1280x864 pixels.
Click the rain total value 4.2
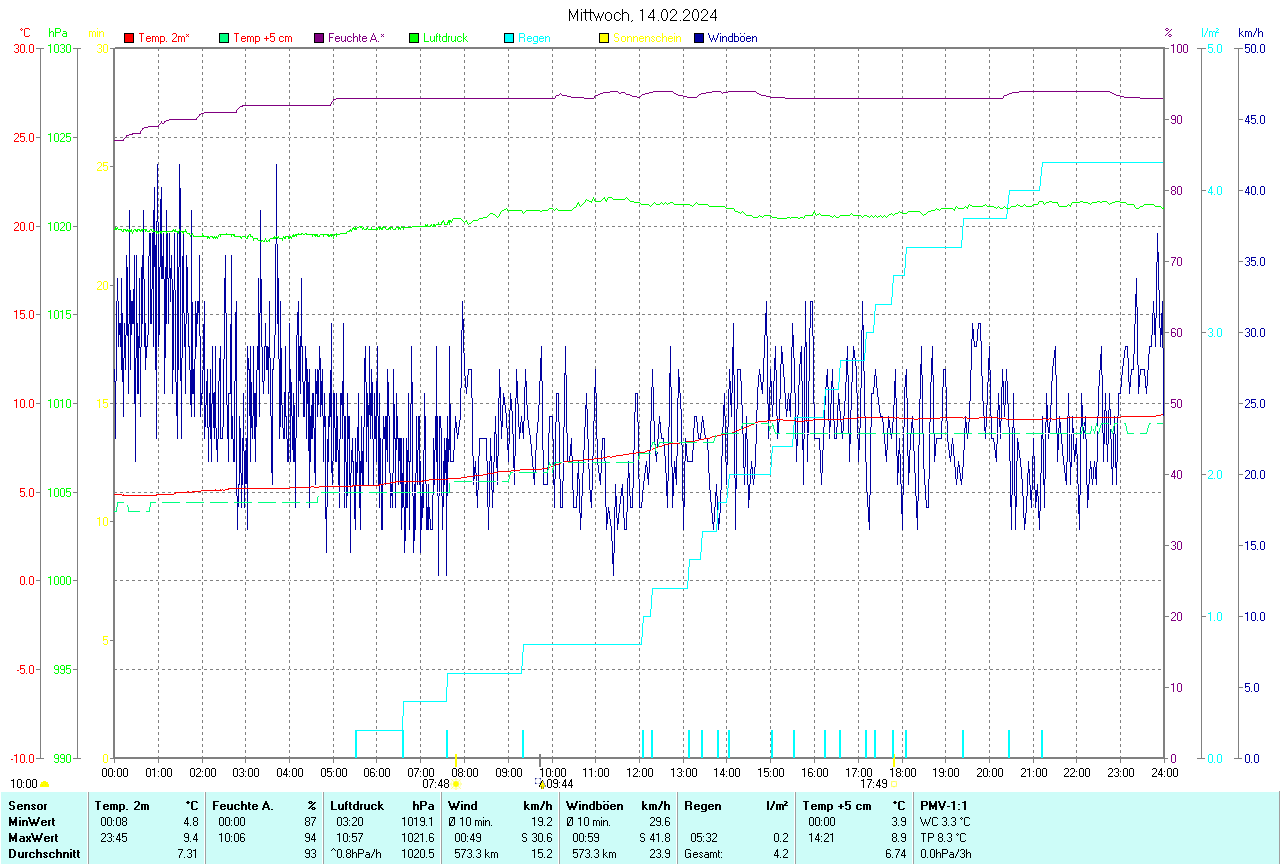pos(780,854)
